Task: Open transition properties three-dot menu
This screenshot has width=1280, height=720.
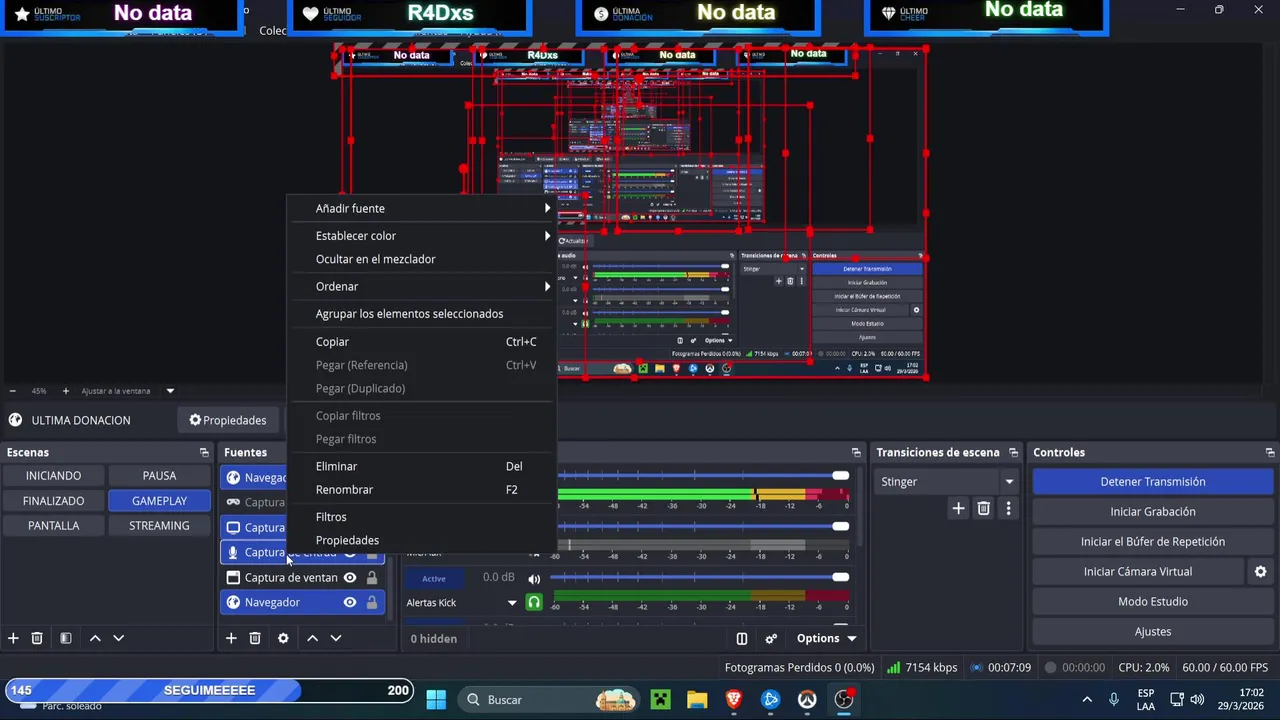Action: coord(1008,508)
